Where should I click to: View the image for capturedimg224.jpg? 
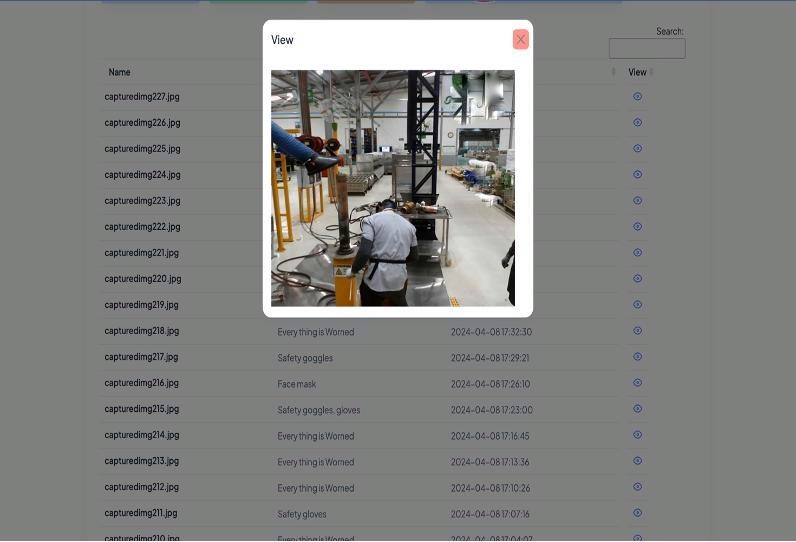point(637,175)
